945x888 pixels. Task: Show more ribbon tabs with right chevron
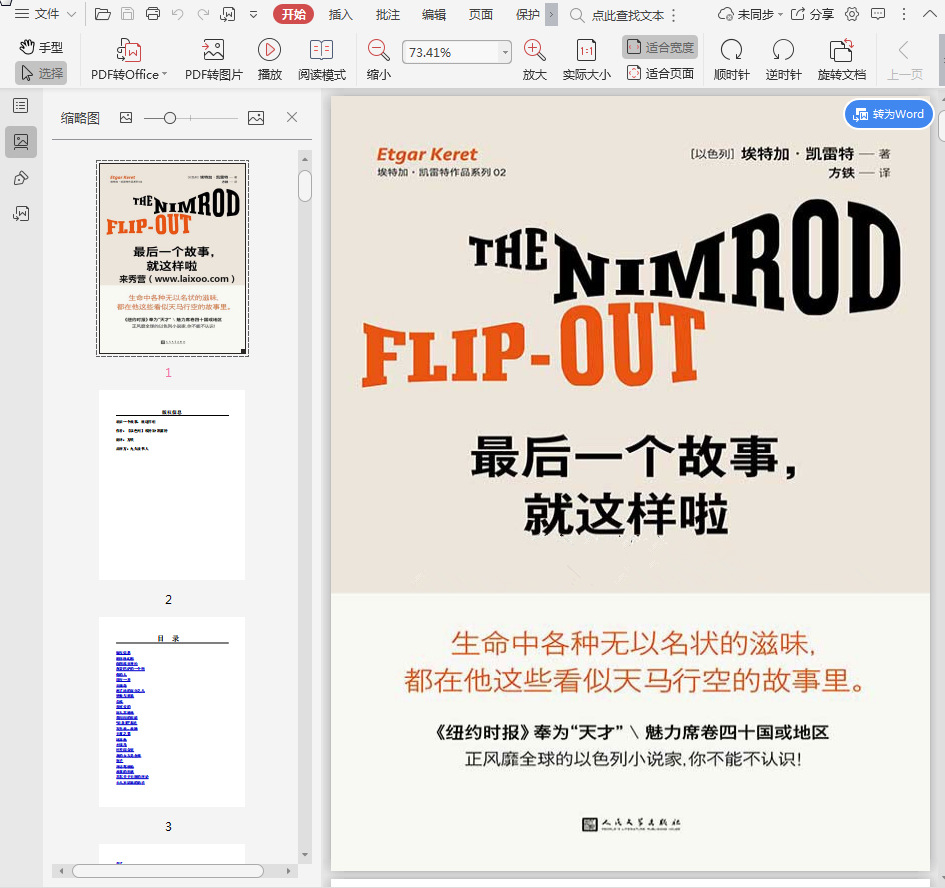pyautogui.click(x=551, y=14)
